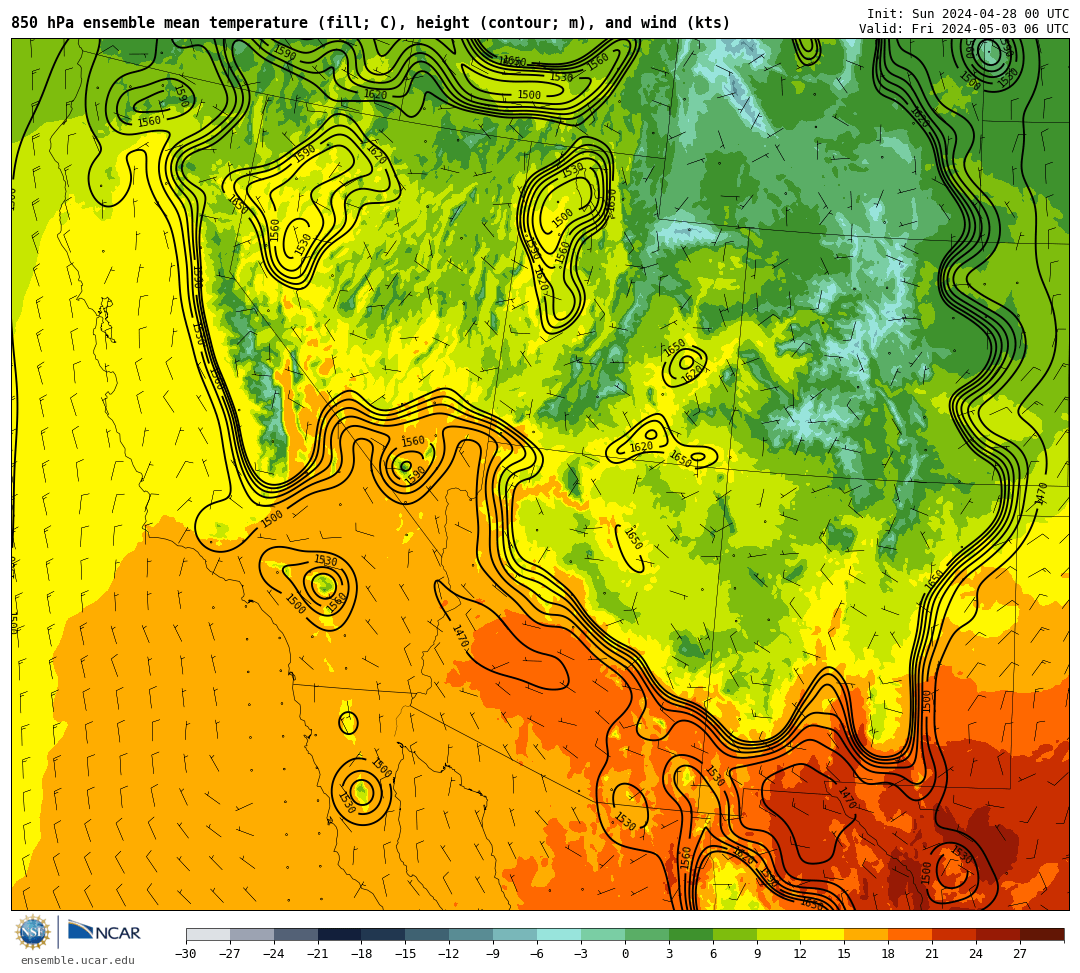Click the colorbar tick label 21
The height and width of the screenshot is (973, 1080).
point(932,954)
